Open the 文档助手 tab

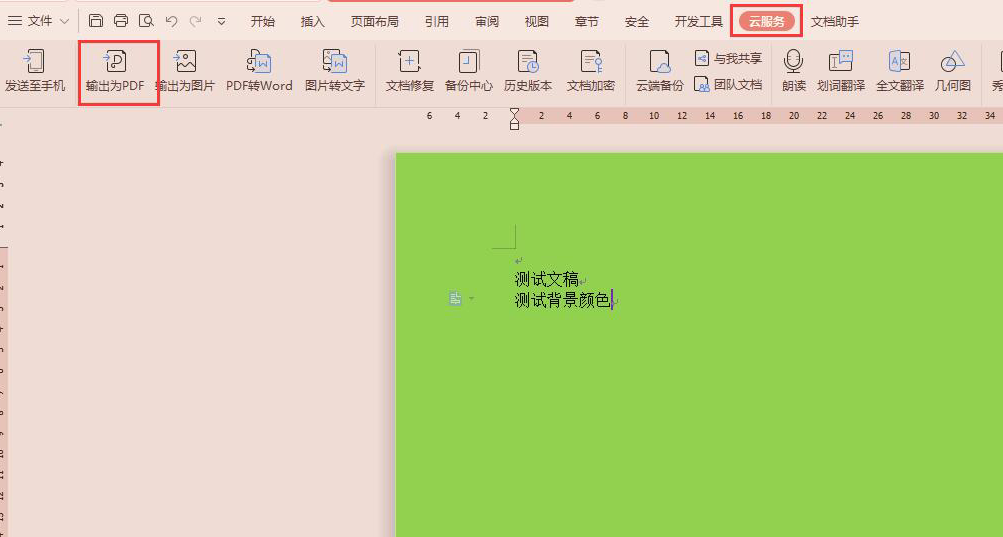pyautogui.click(x=835, y=21)
